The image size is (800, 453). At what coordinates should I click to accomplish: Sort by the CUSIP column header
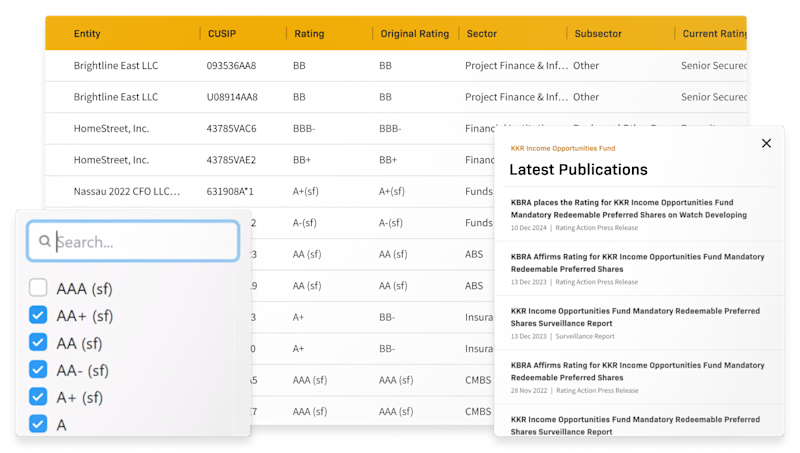(x=222, y=34)
